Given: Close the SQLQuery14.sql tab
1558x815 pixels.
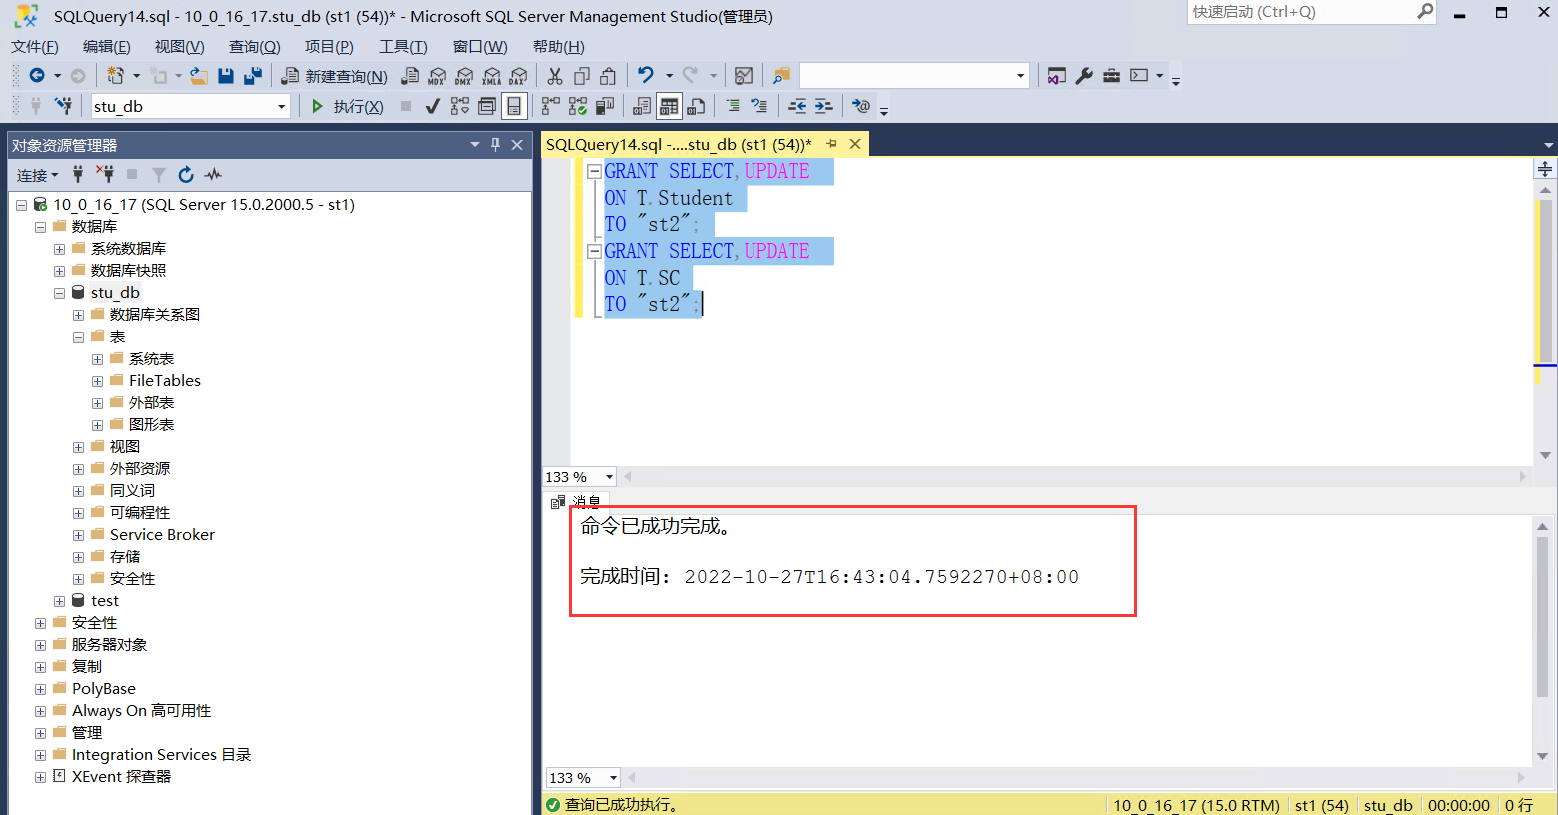Looking at the screenshot, I should [855, 144].
